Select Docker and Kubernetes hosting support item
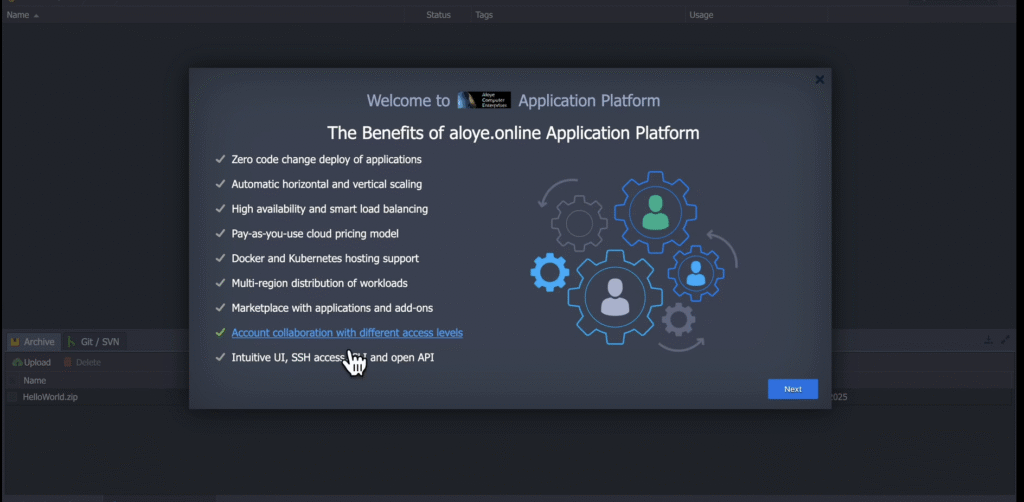The image size is (1024, 502). pyautogui.click(x=327, y=258)
